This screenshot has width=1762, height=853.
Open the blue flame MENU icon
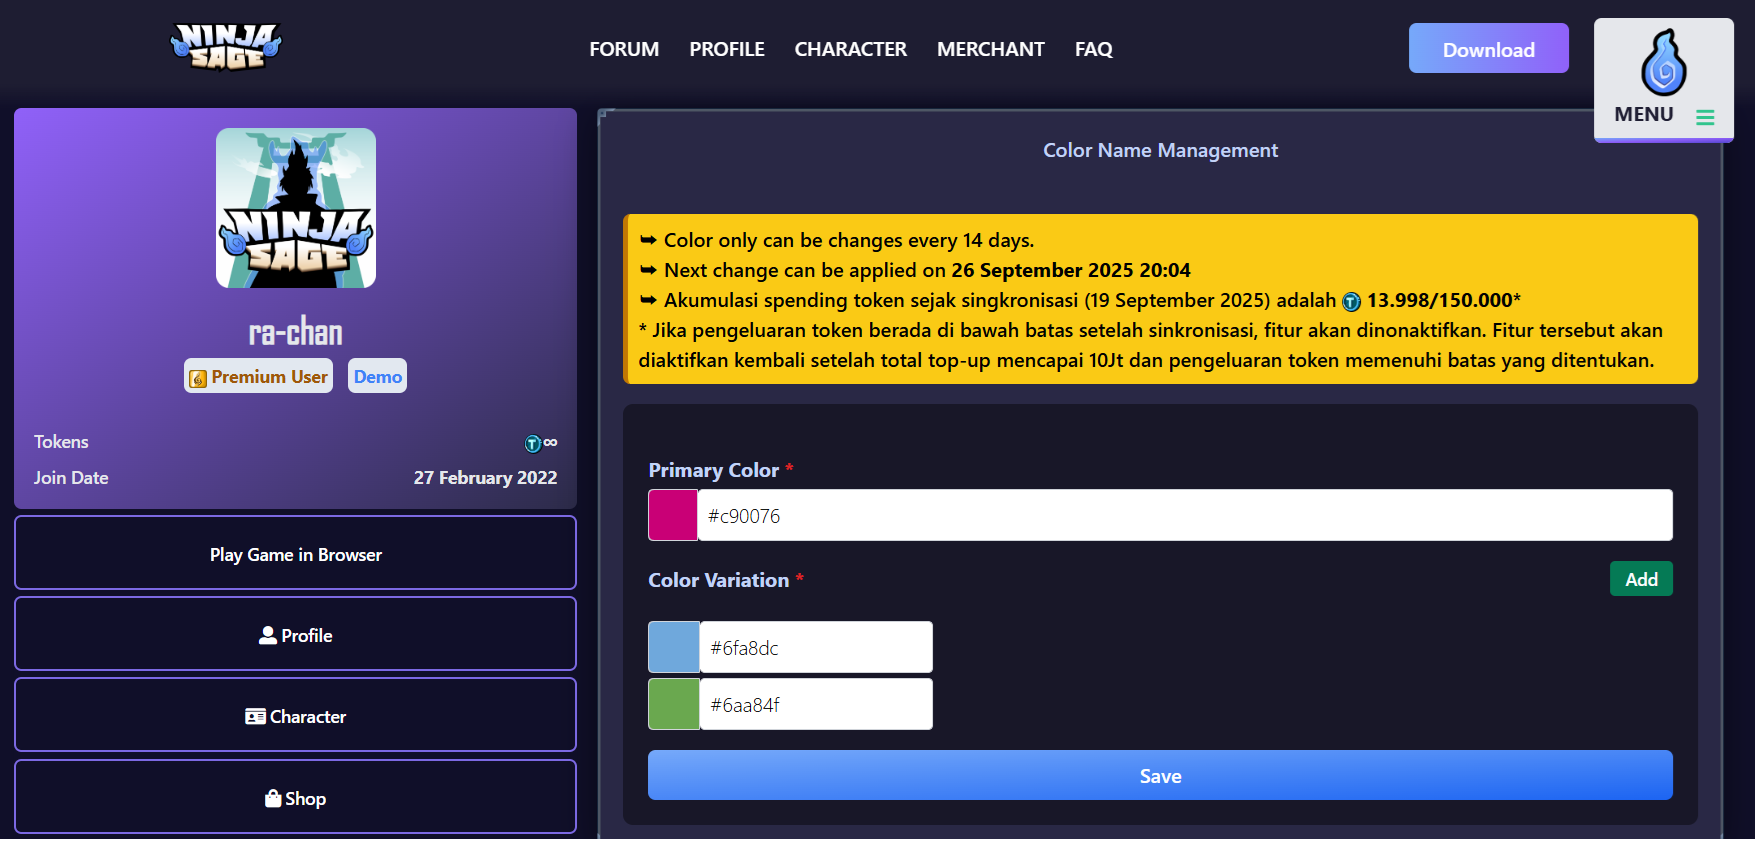tap(1662, 62)
